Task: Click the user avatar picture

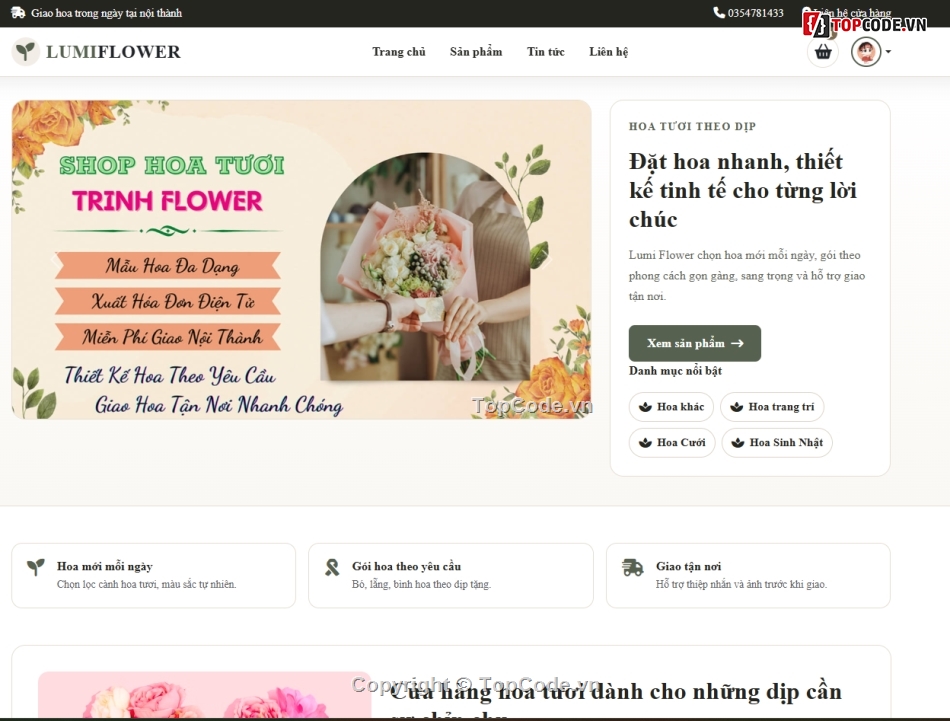Action: click(866, 52)
